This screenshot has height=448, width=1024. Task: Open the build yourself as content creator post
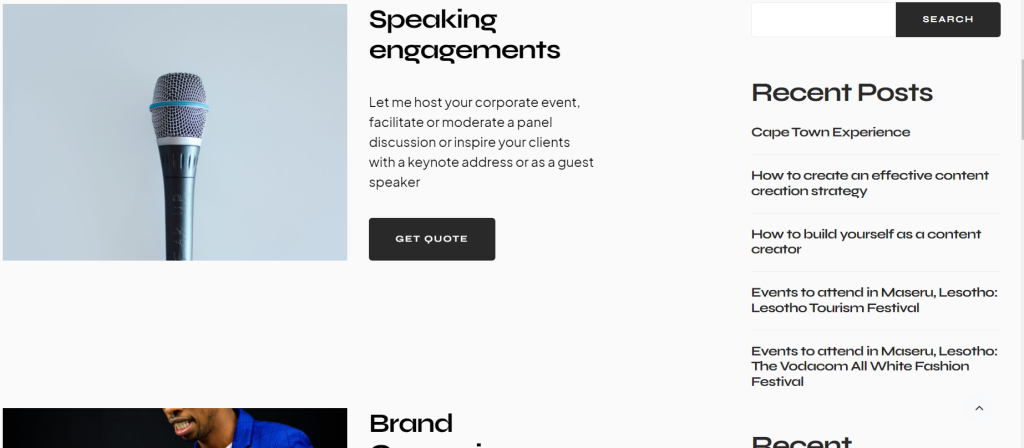(866, 242)
